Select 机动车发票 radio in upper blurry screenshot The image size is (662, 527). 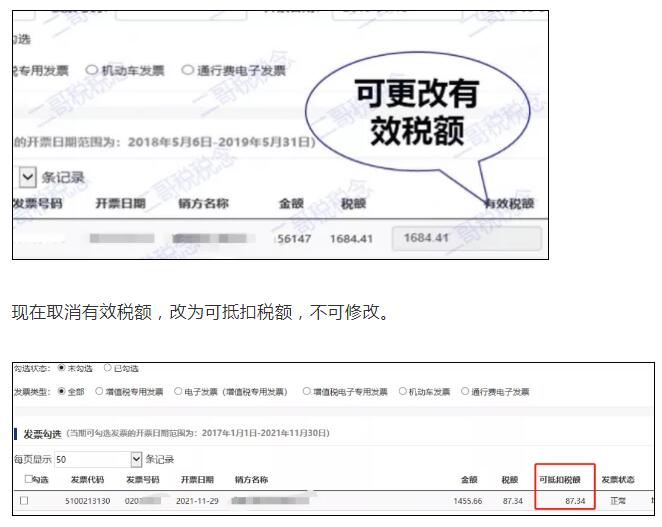(92, 70)
